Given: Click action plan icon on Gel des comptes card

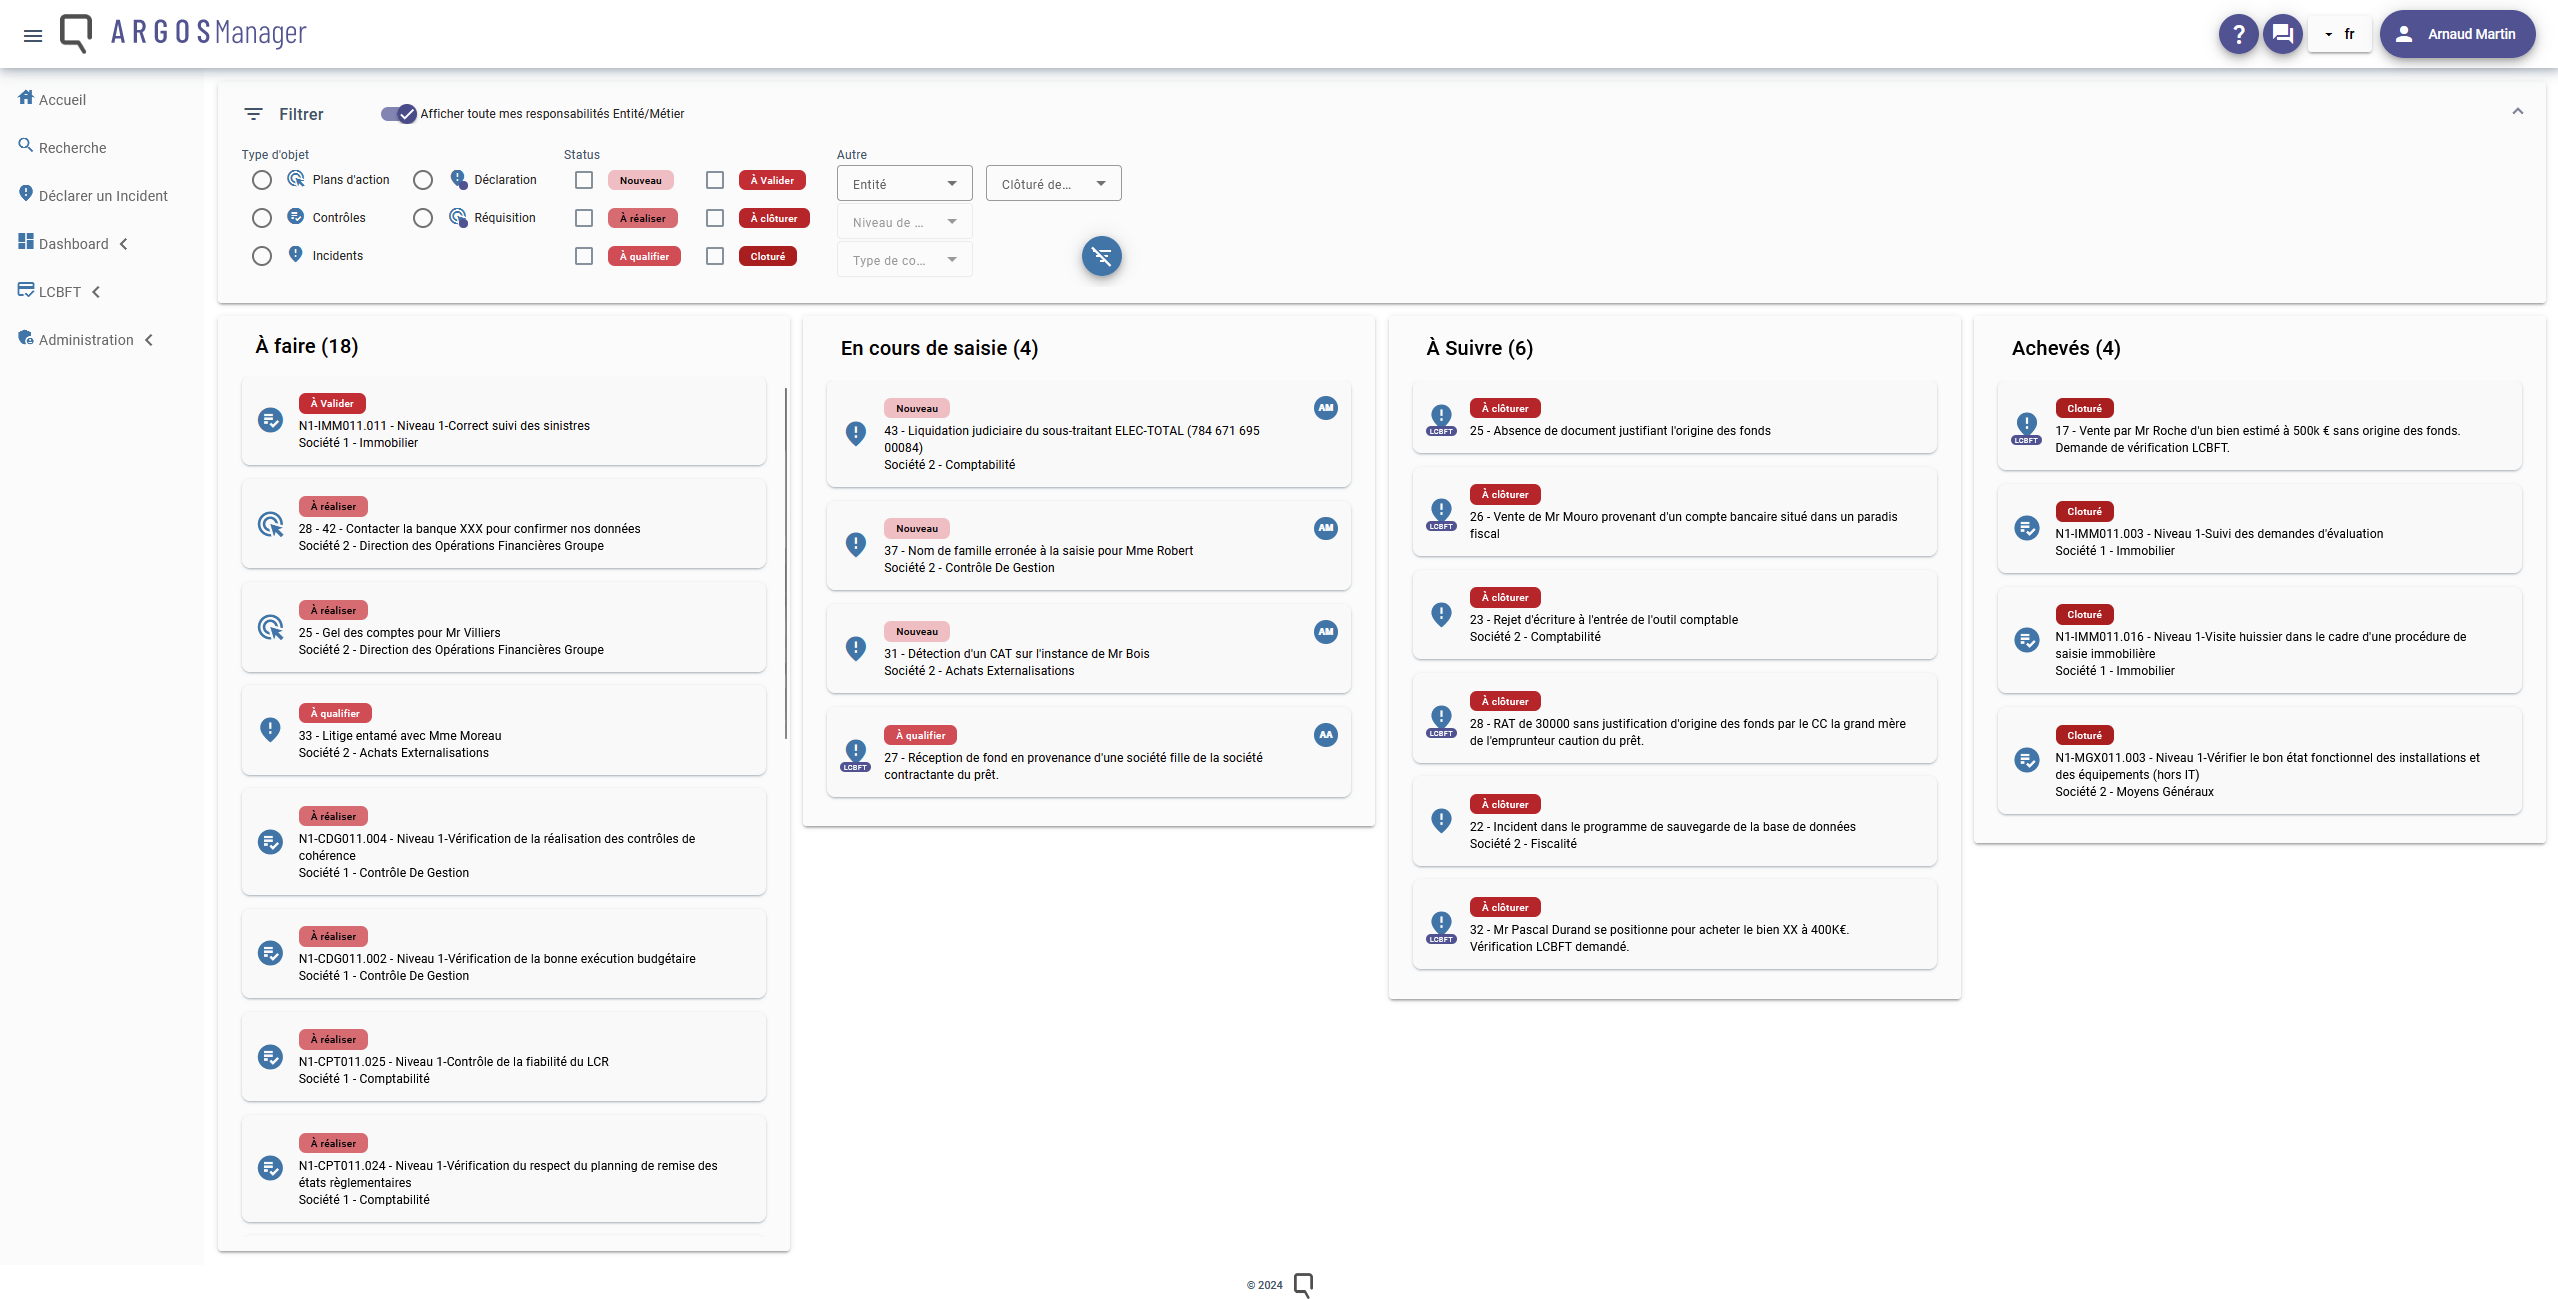Looking at the screenshot, I should 270,627.
